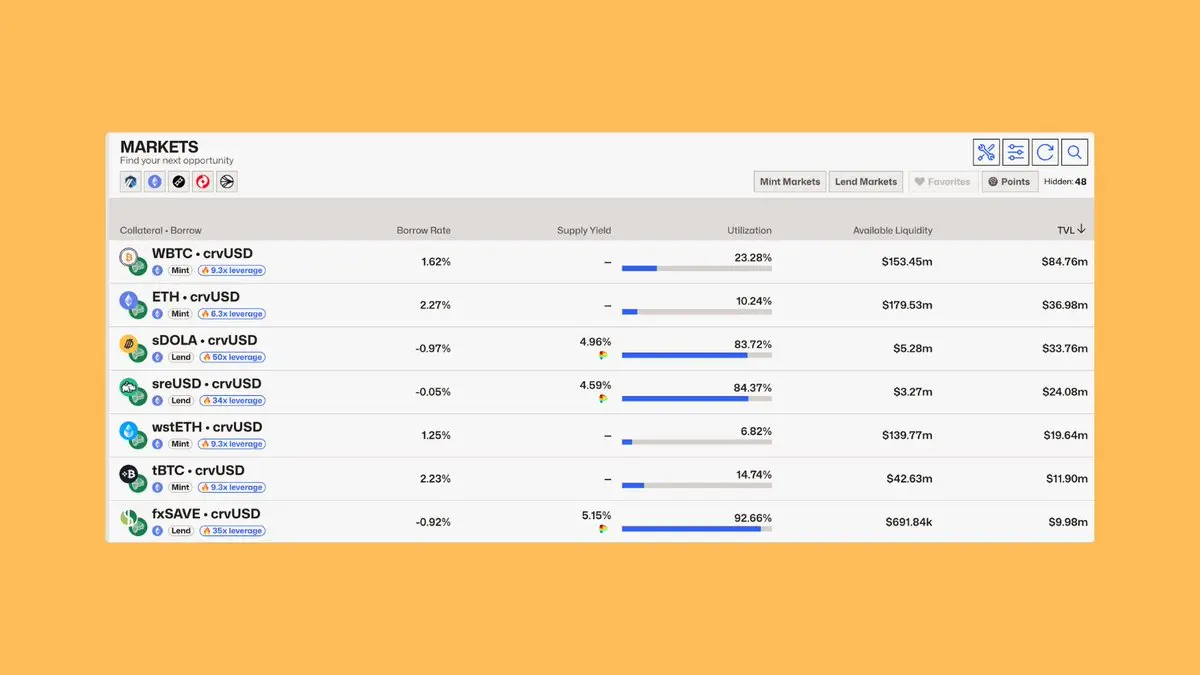Click the rewards icon under 4.96% yield
This screenshot has width=1200, height=675.
pos(603,355)
